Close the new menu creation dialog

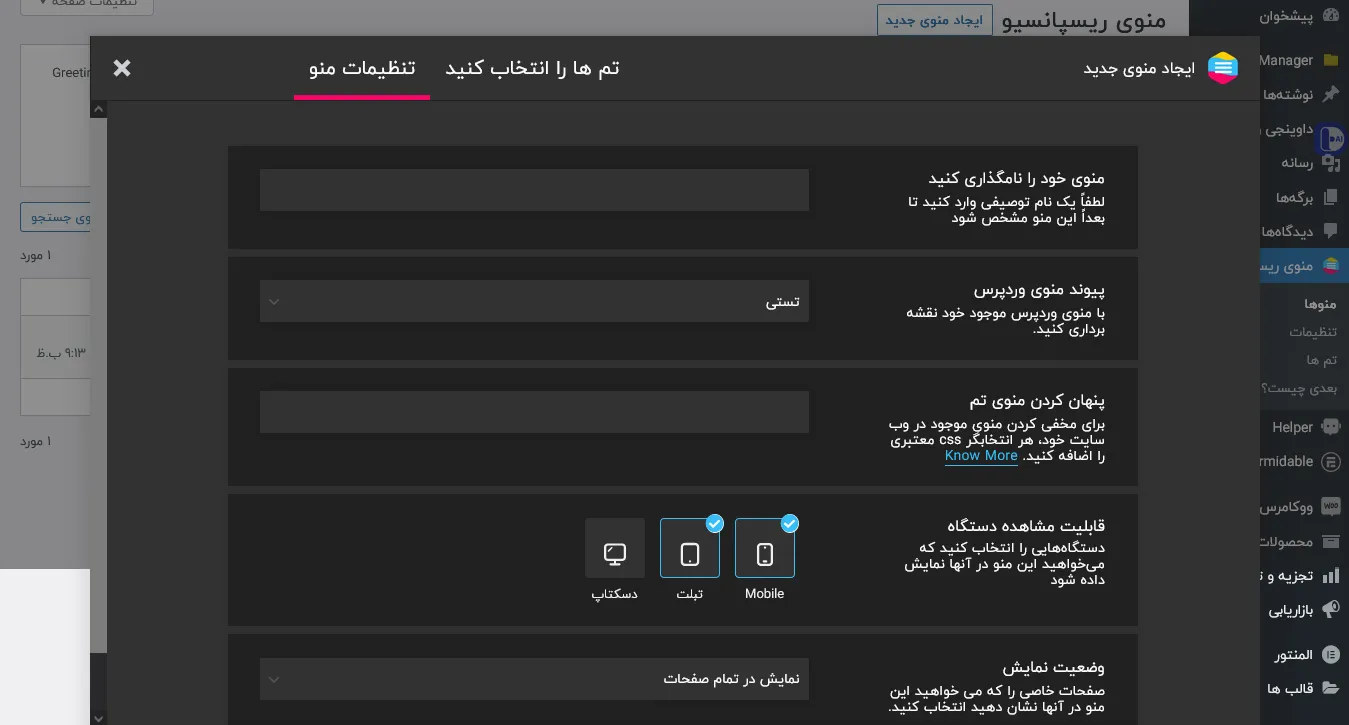tap(122, 68)
